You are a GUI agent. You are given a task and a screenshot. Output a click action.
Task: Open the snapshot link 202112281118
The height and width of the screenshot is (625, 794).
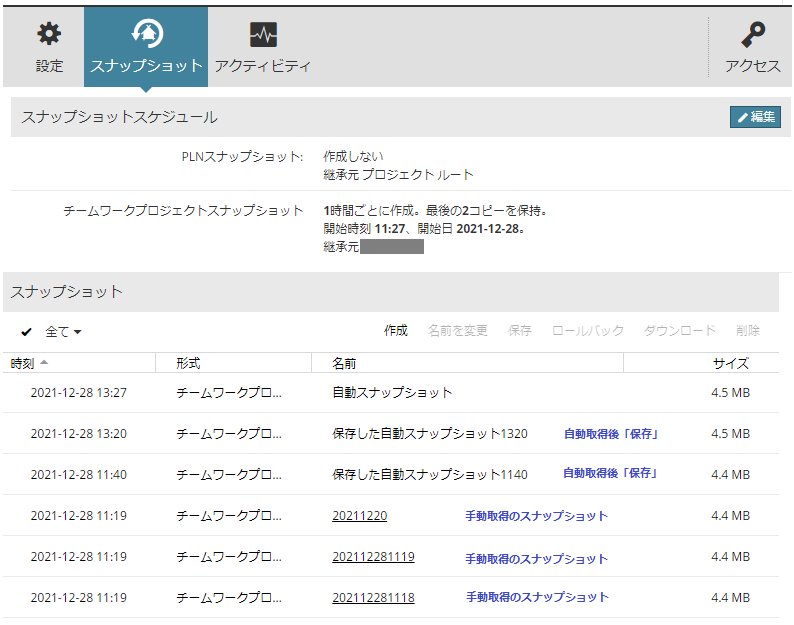373,598
